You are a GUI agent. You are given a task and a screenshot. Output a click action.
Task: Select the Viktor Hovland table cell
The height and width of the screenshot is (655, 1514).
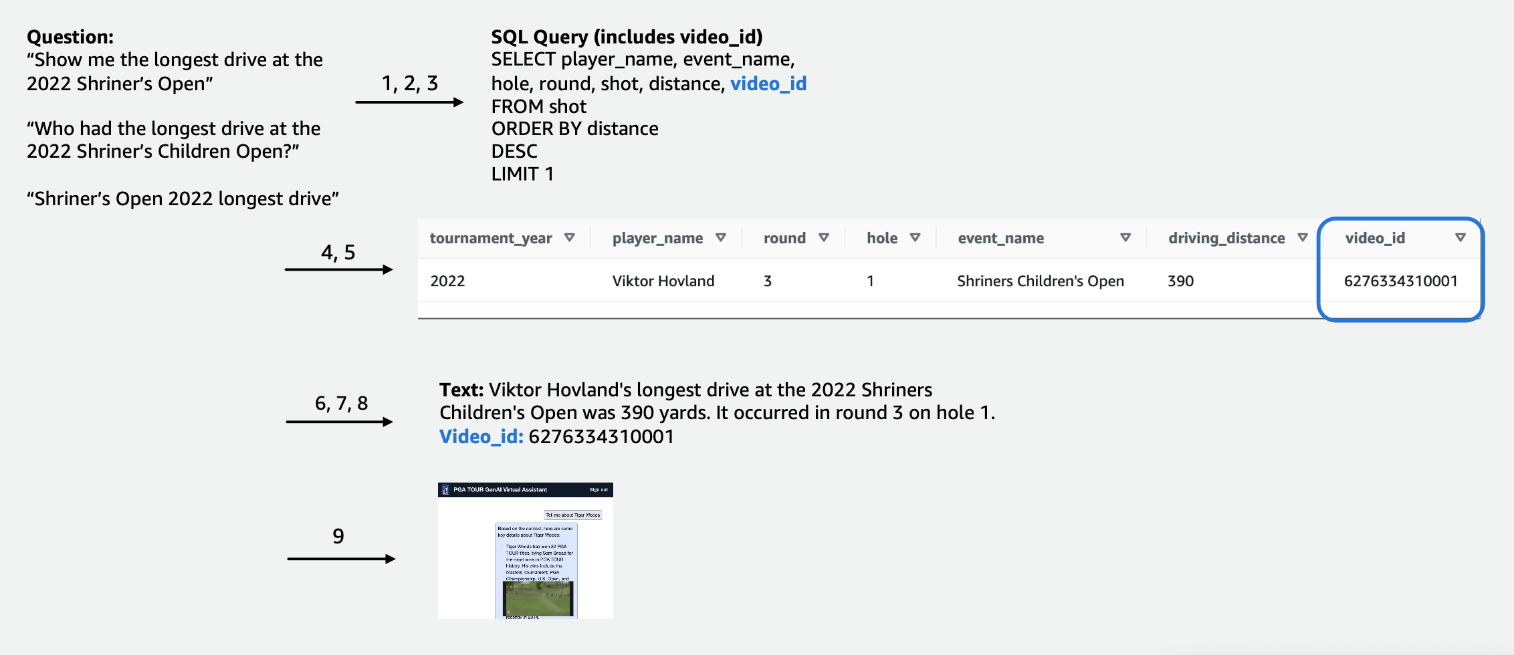click(663, 281)
